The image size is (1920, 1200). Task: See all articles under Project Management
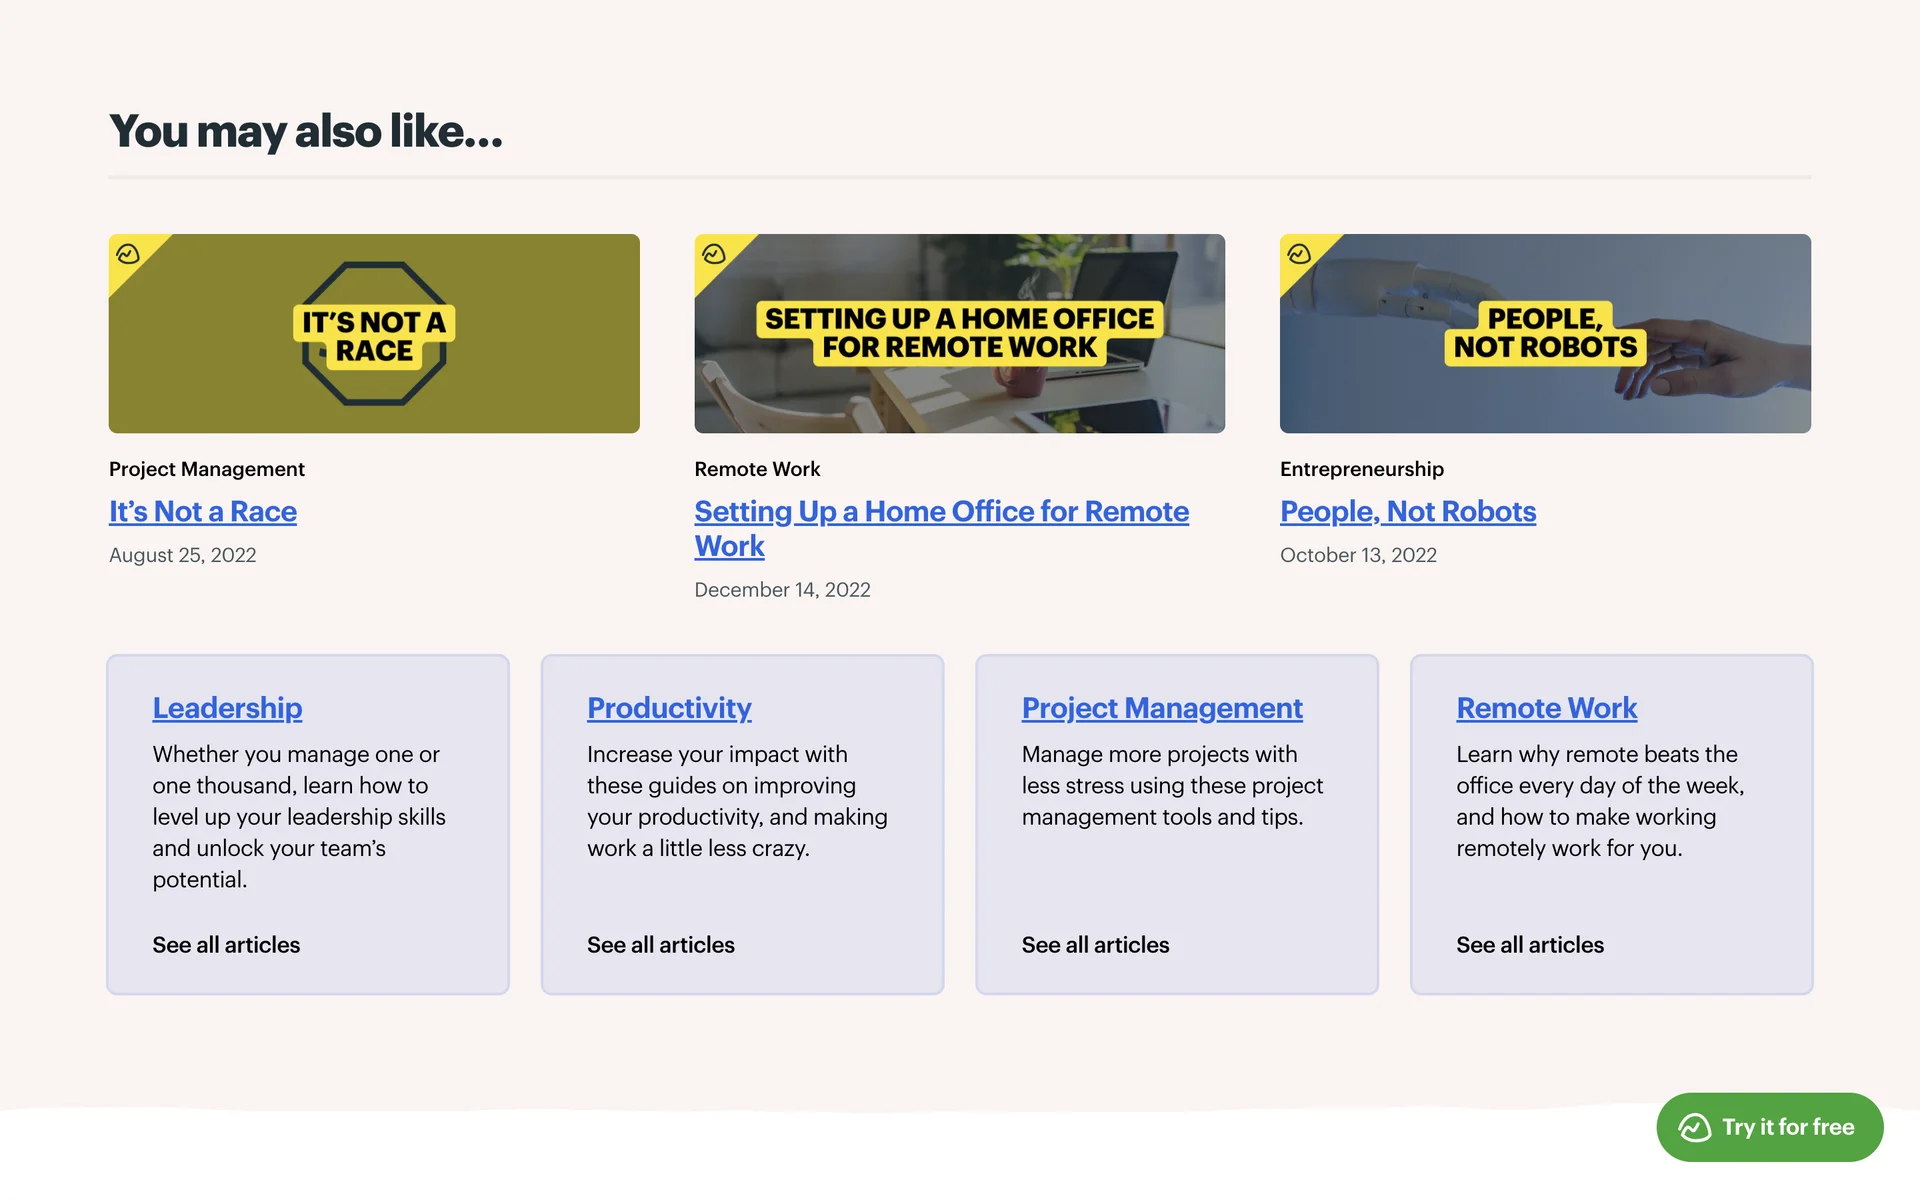coord(1095,945)
